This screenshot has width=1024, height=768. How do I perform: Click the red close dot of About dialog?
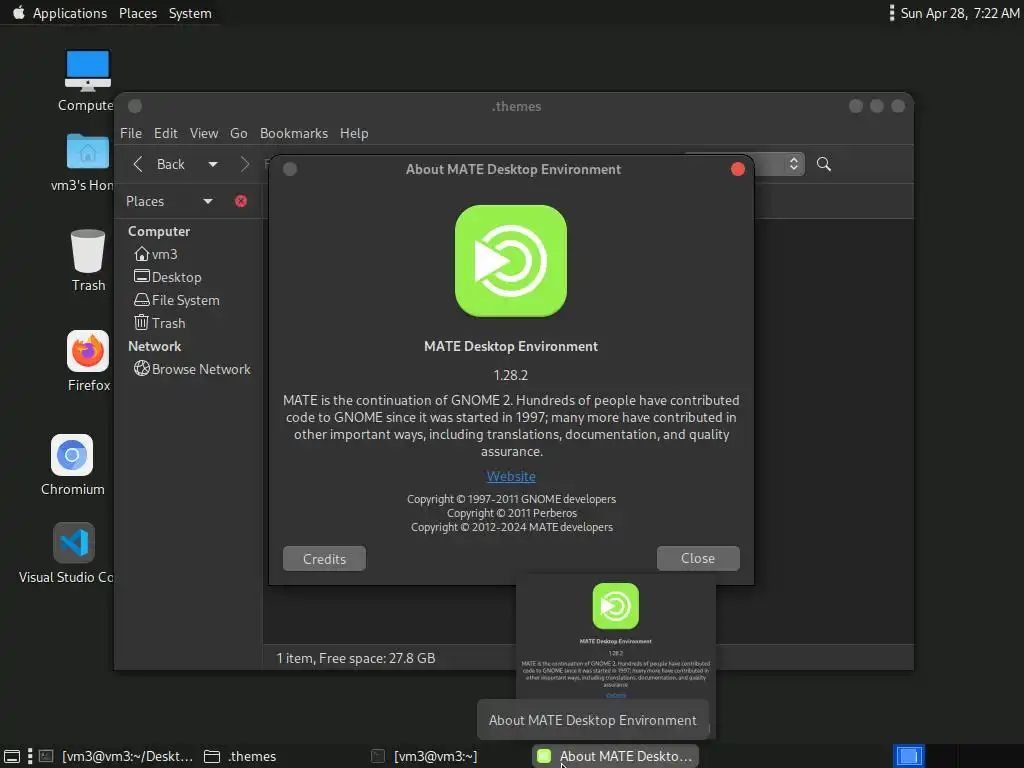[x=738, y=169]
